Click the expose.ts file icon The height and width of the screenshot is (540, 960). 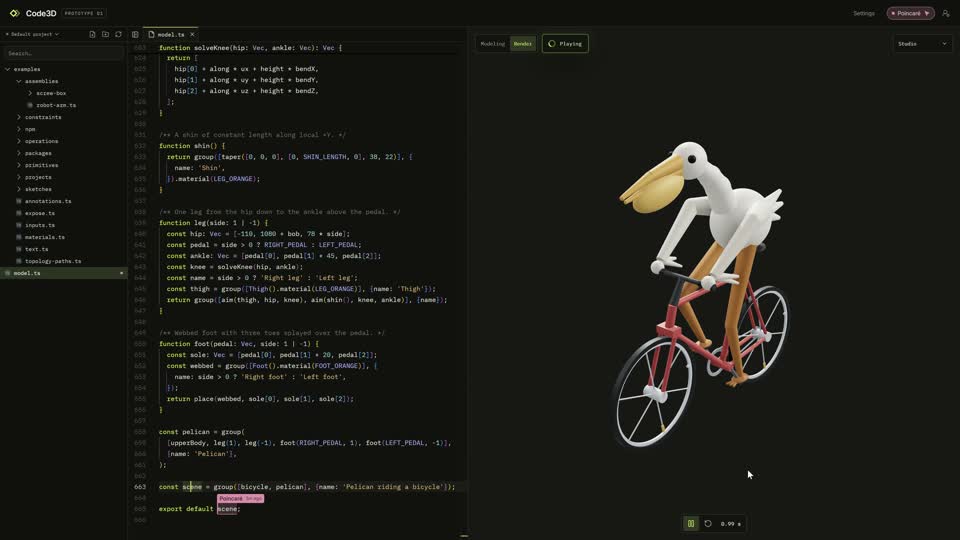19,213
